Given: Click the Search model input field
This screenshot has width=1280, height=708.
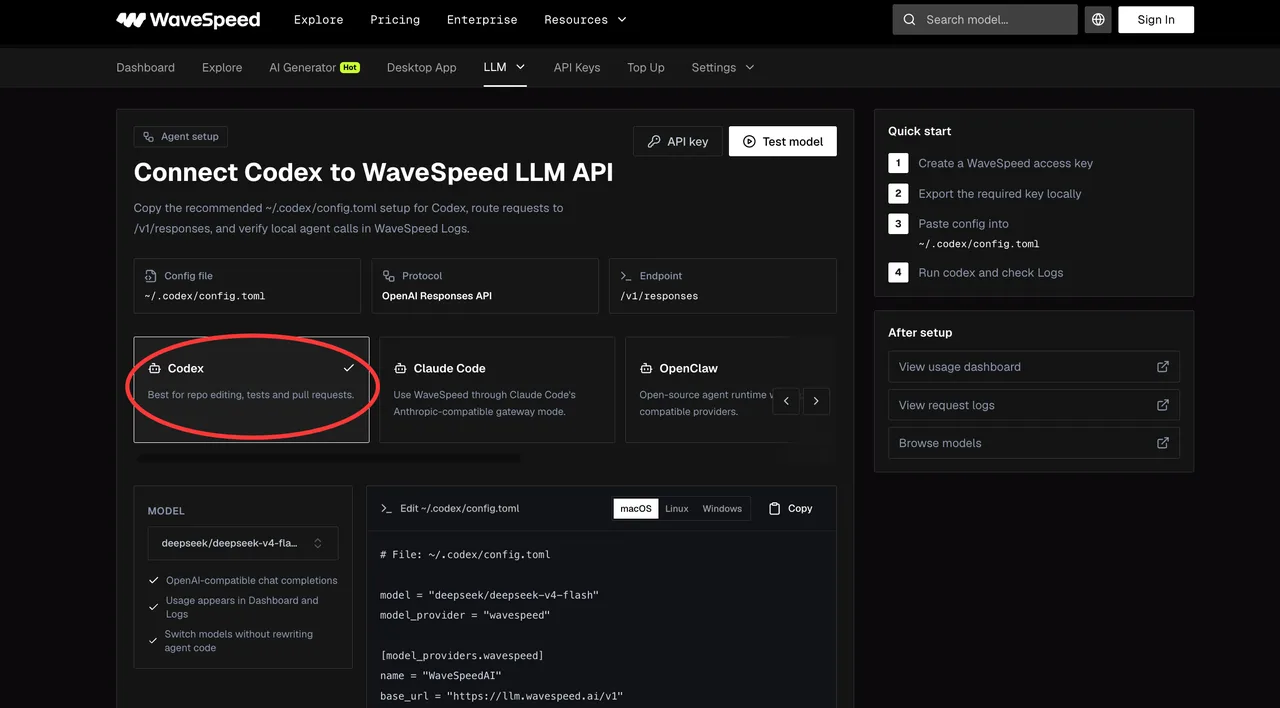Looking at the screenshot, I should point(985,19).
